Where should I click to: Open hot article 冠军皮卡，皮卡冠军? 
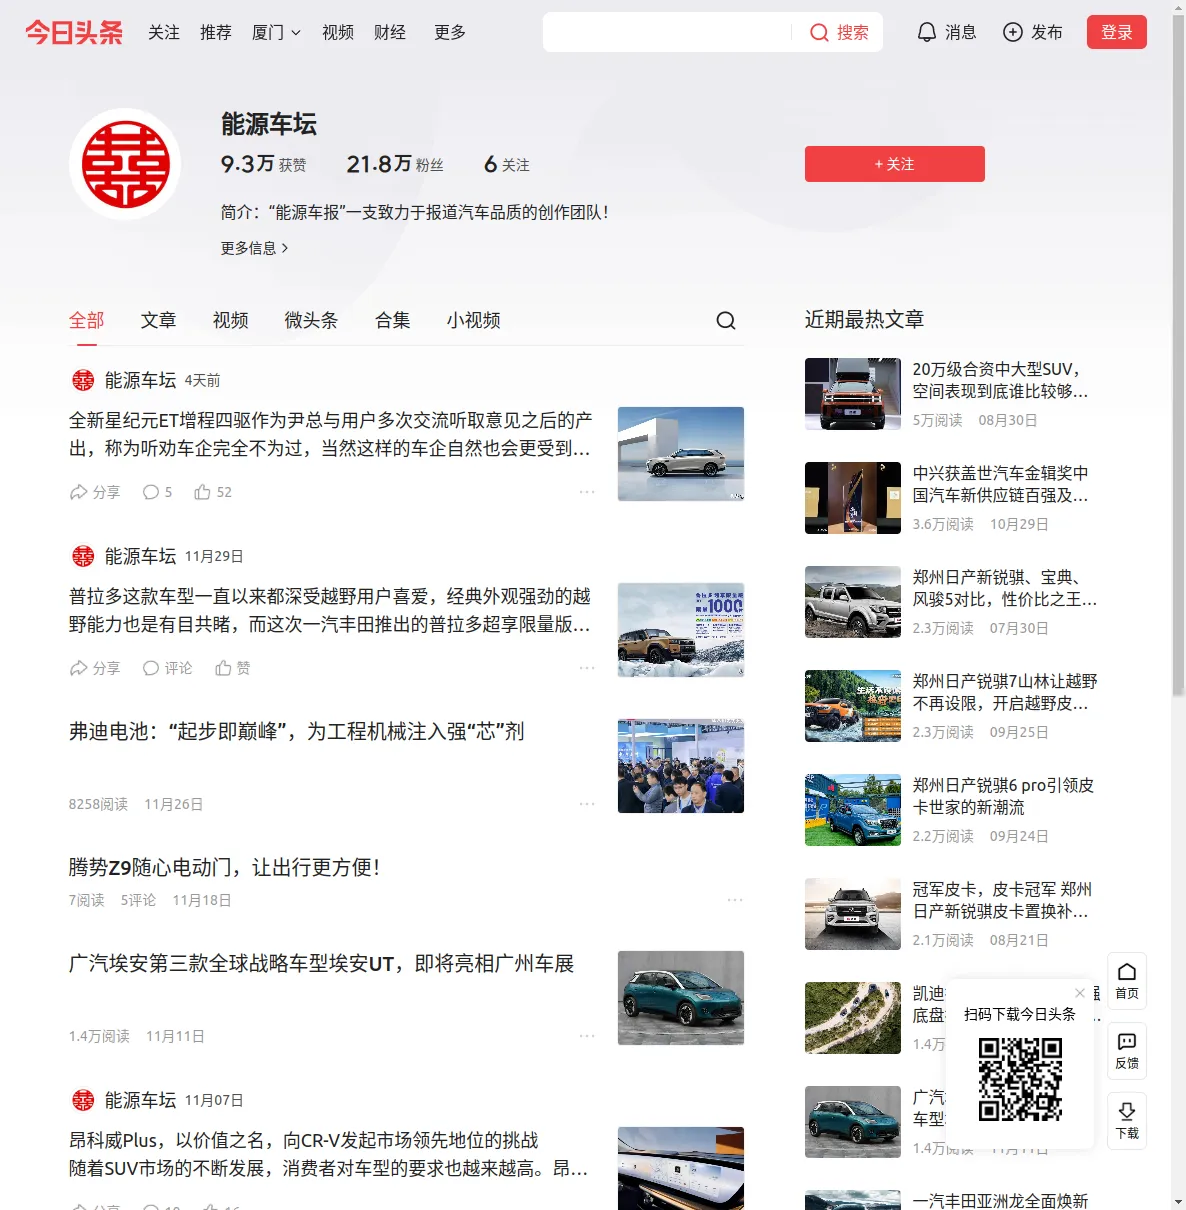pyautogui.click(x=1003, y=900)
